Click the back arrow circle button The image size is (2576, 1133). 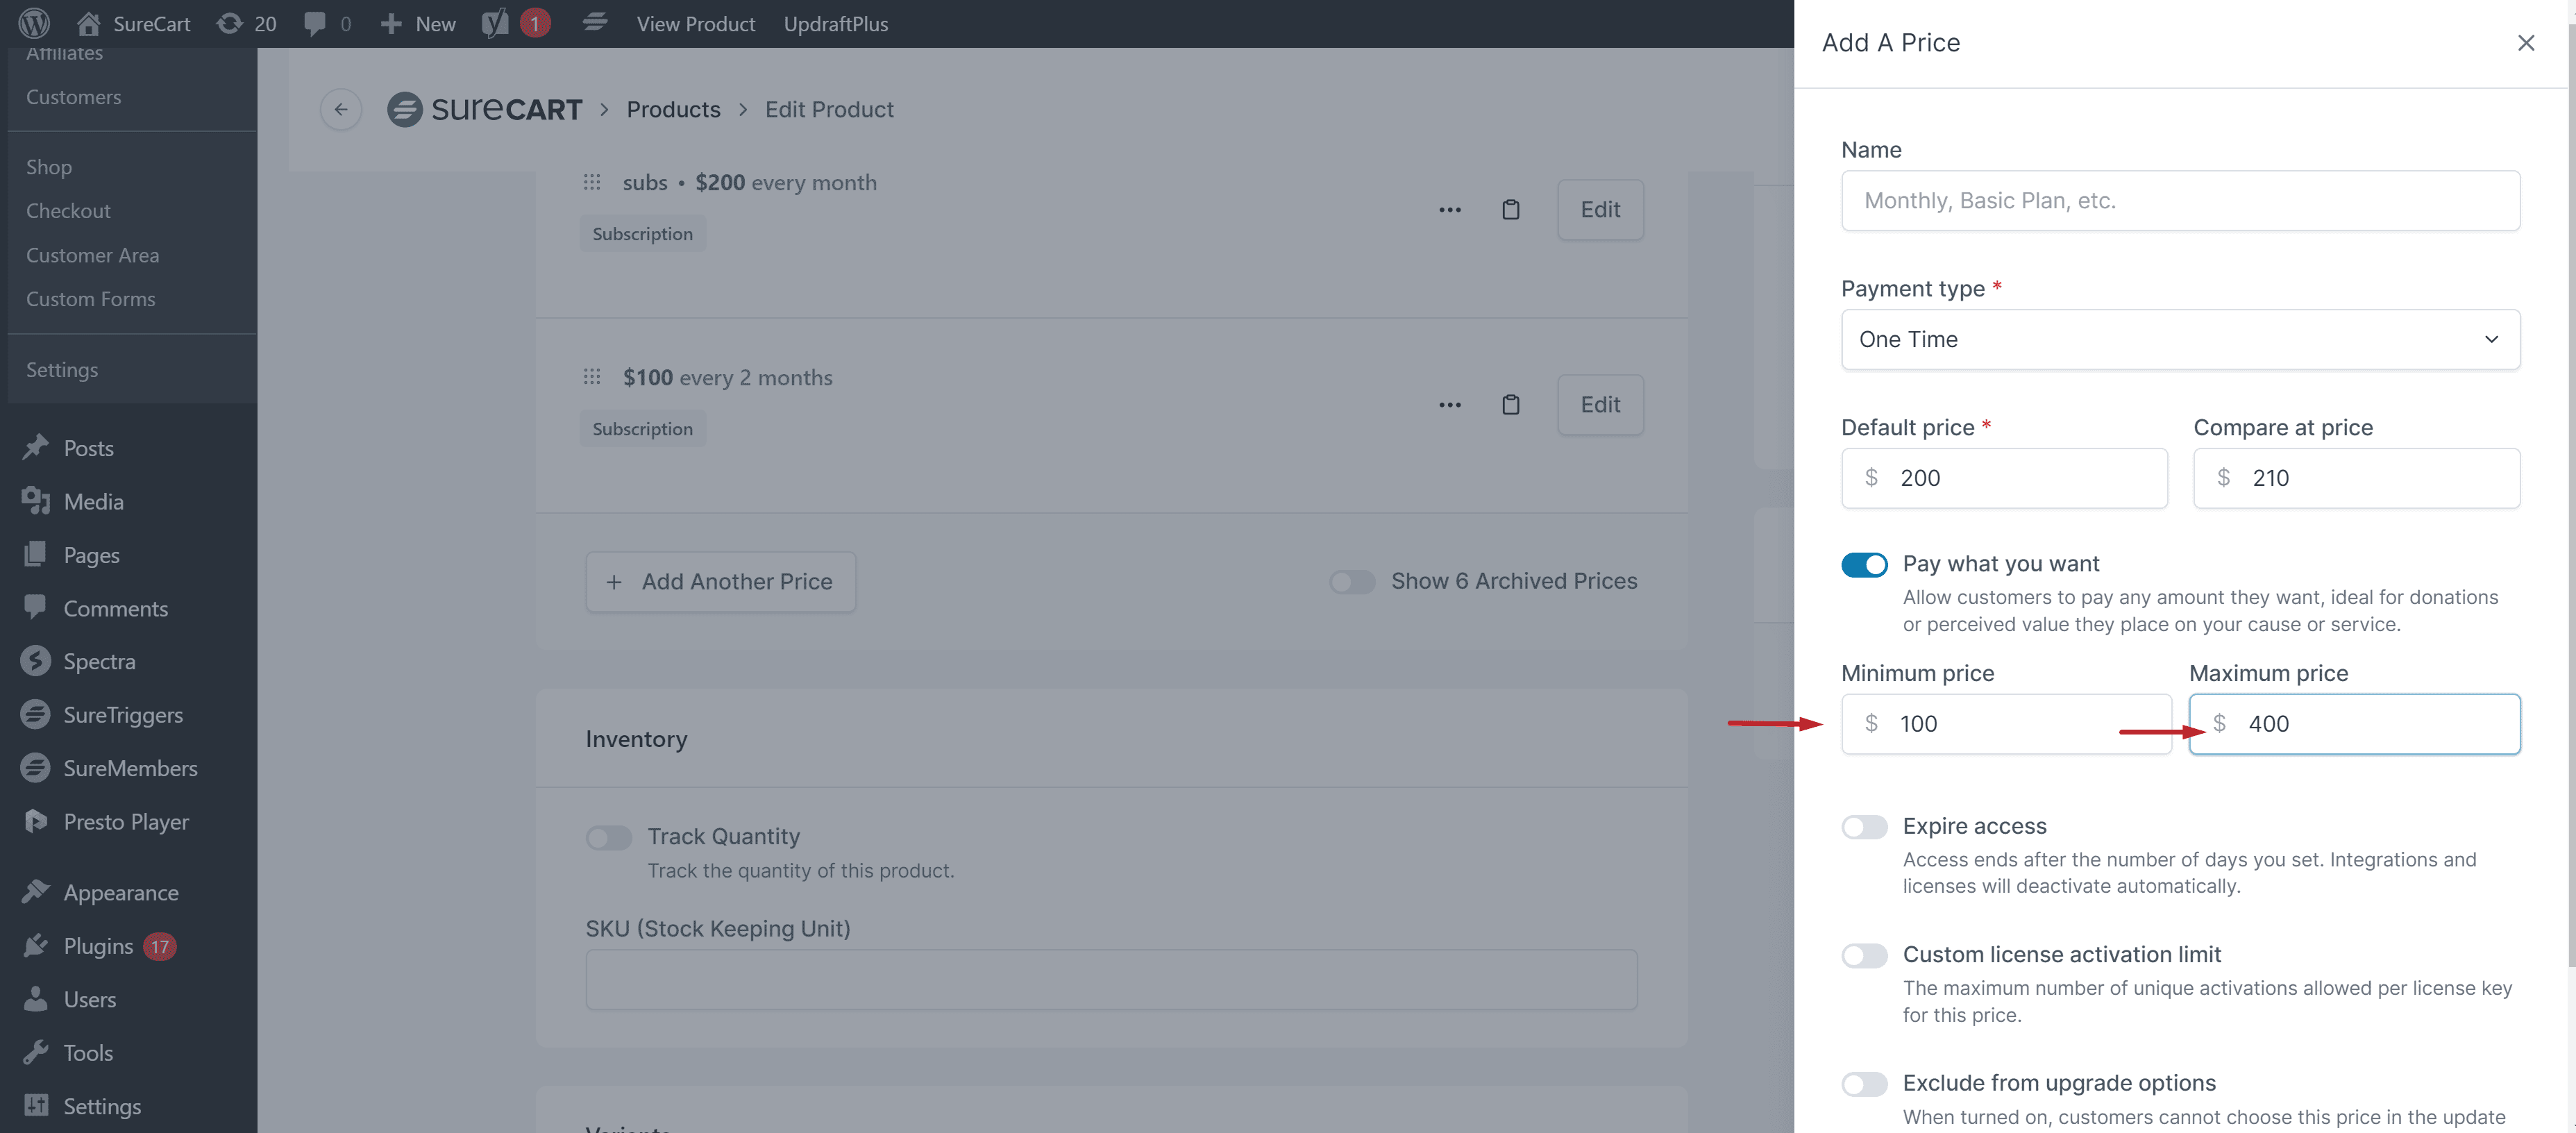(341, 109)
